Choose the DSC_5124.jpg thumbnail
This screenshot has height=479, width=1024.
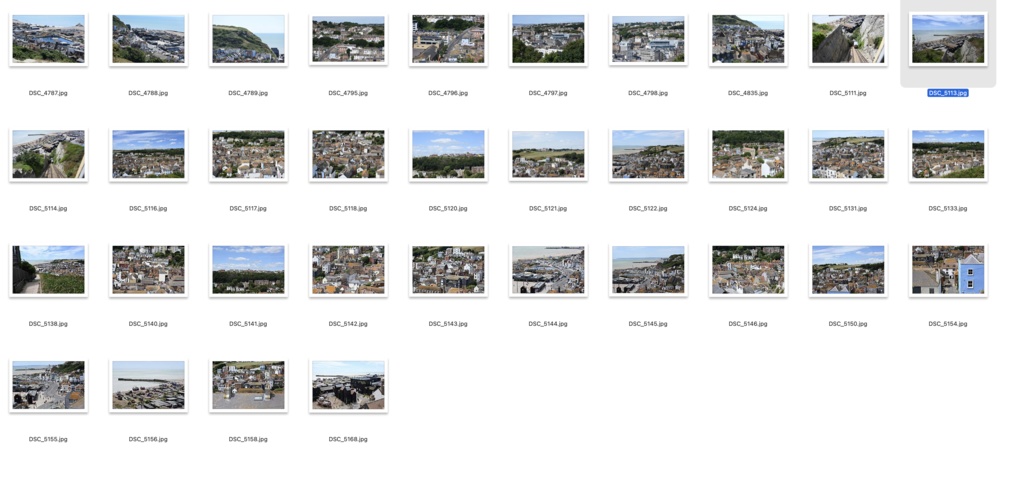coord(748,155)
